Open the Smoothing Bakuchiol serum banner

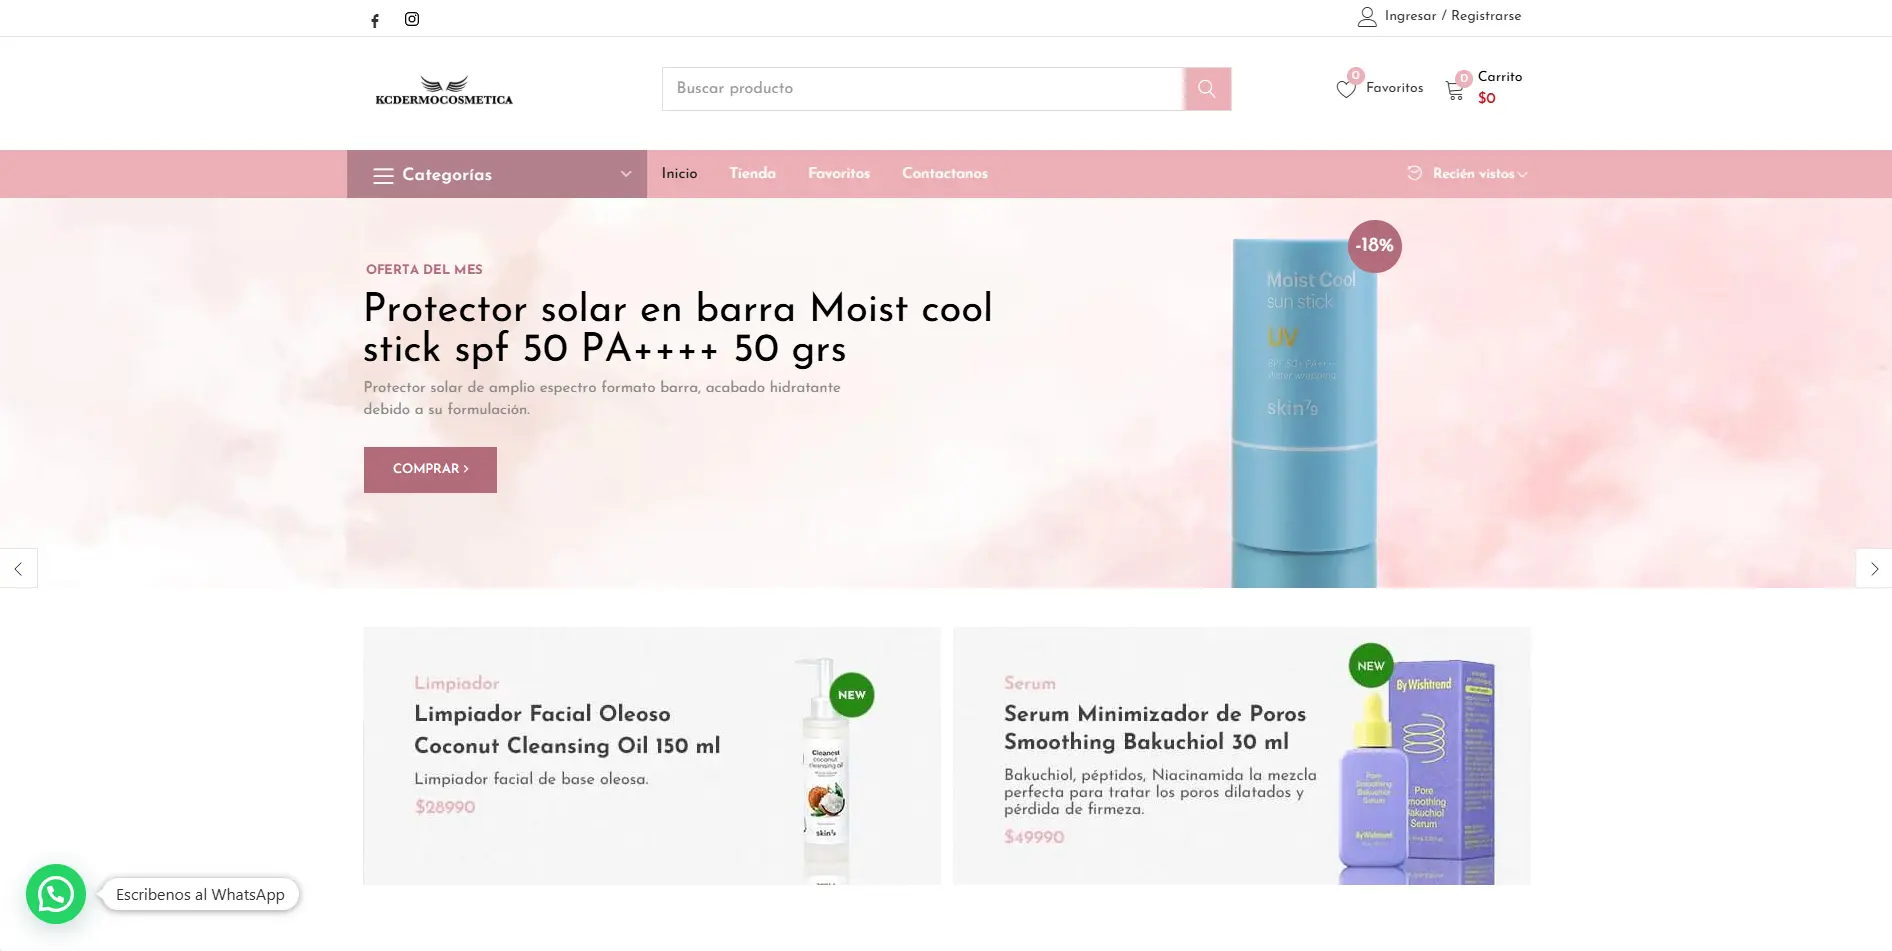pyautogui.click(x=1242, y=756)
